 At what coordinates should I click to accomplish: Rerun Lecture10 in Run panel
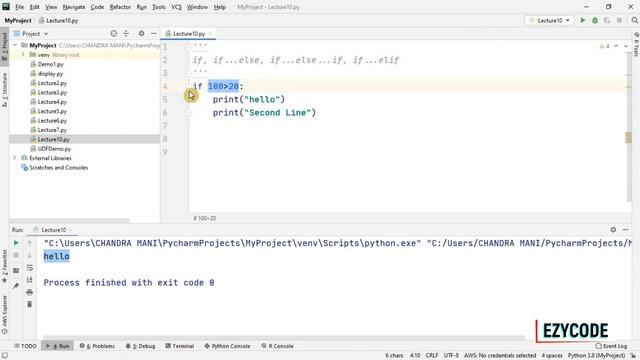[16, 243]
